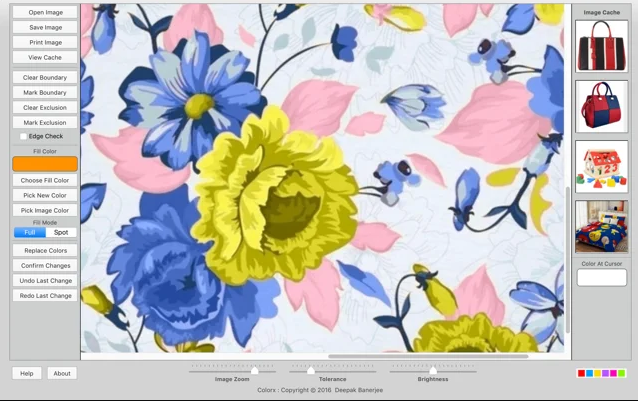Click the Tolerance slider thumb
638x401 pixels.
tap(311, 370)
